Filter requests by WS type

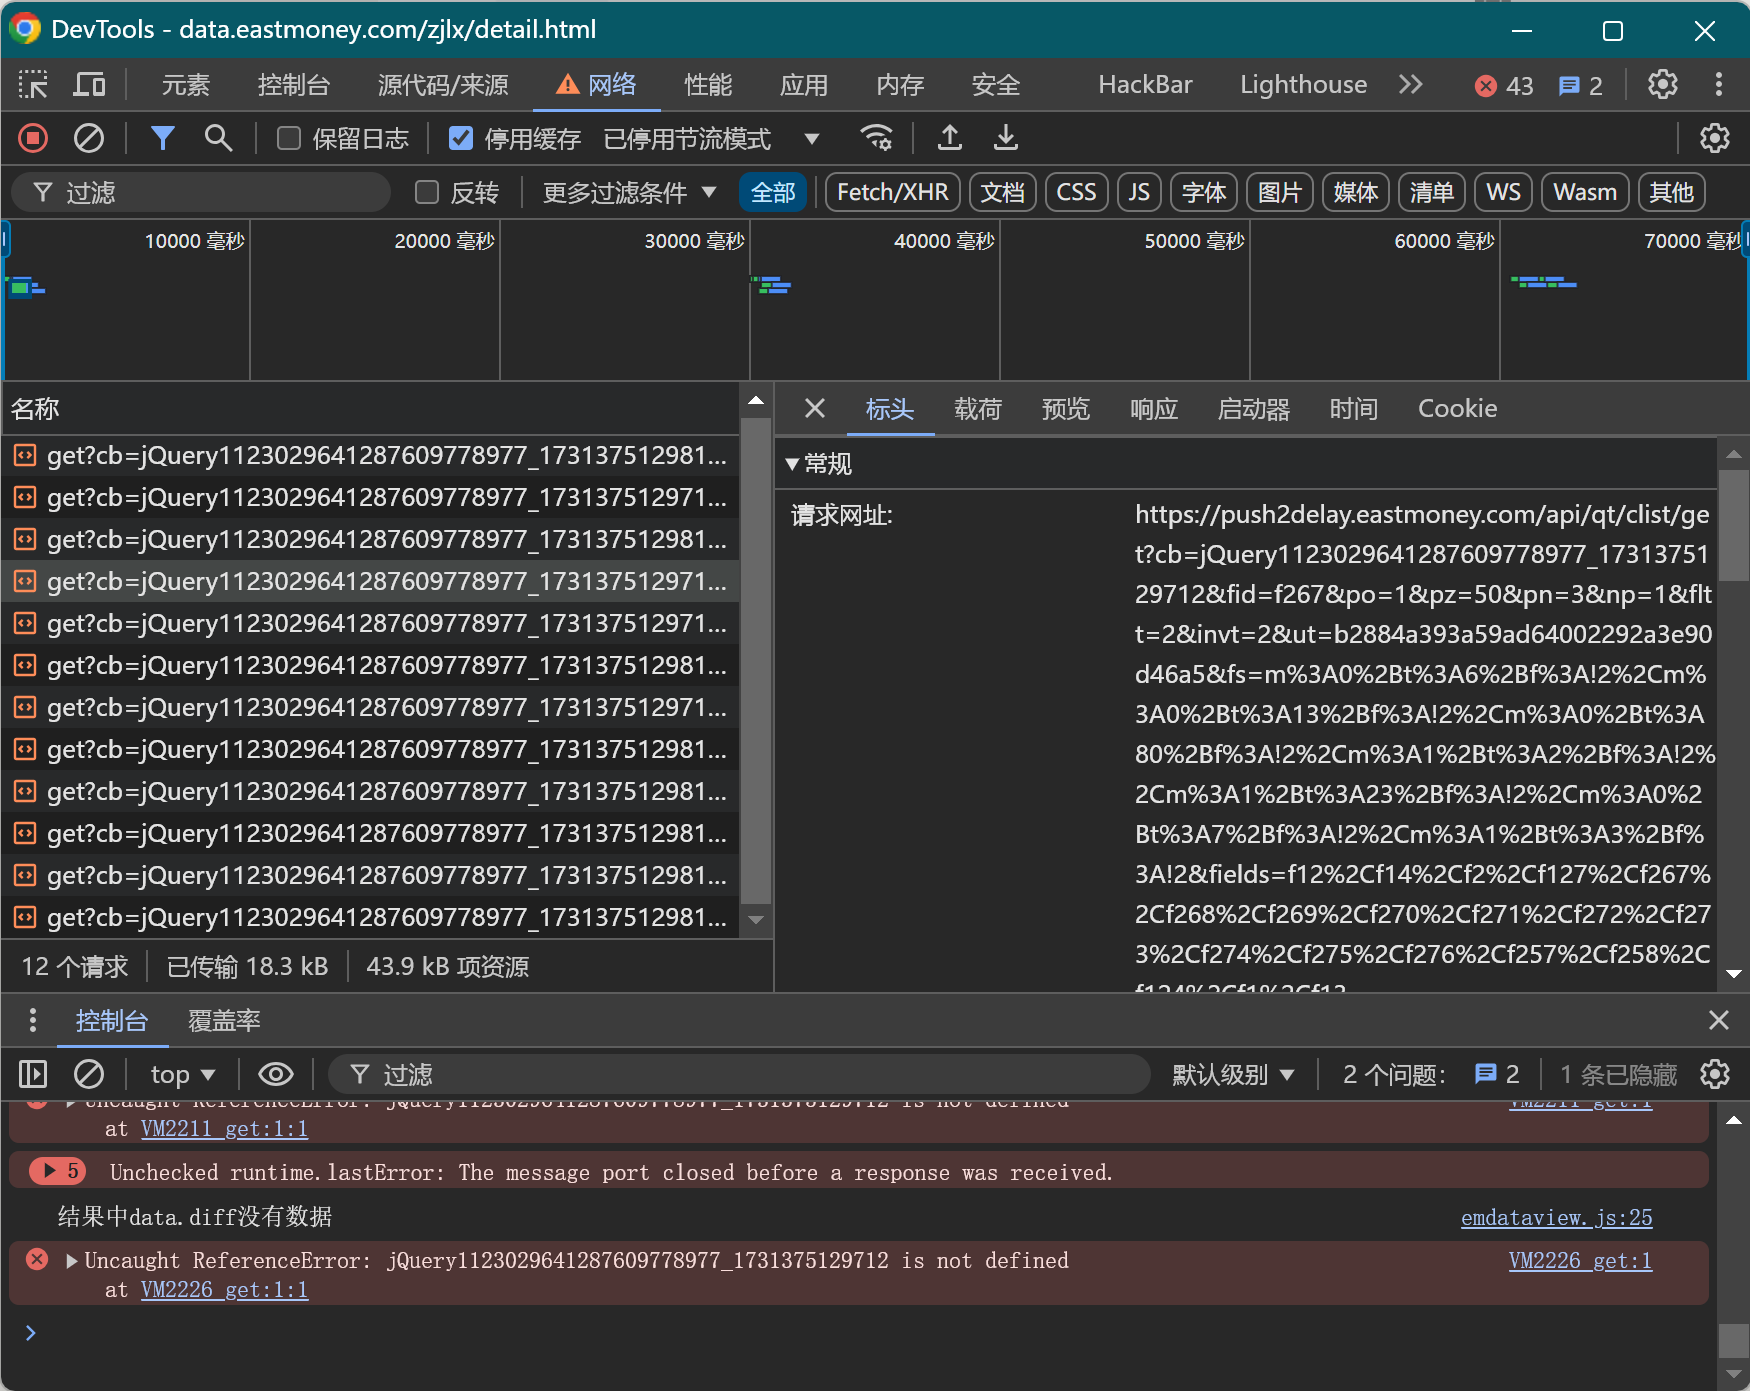click(1504, 192)
